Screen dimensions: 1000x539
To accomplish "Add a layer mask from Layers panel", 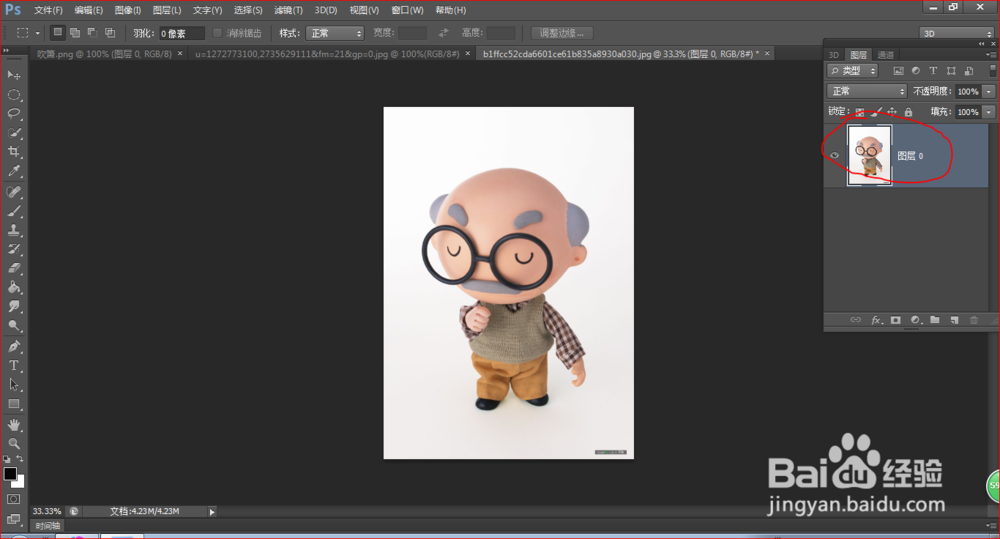I will pos(895,320).
